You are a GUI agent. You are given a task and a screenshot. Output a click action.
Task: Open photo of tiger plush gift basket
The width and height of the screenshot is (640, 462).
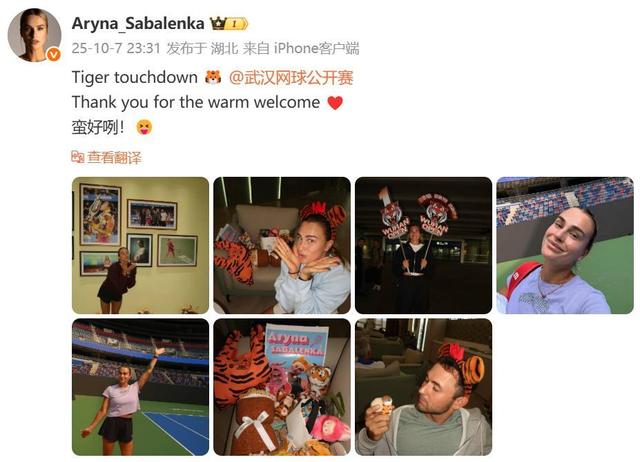pyautogui.click(x=282, y=387)
